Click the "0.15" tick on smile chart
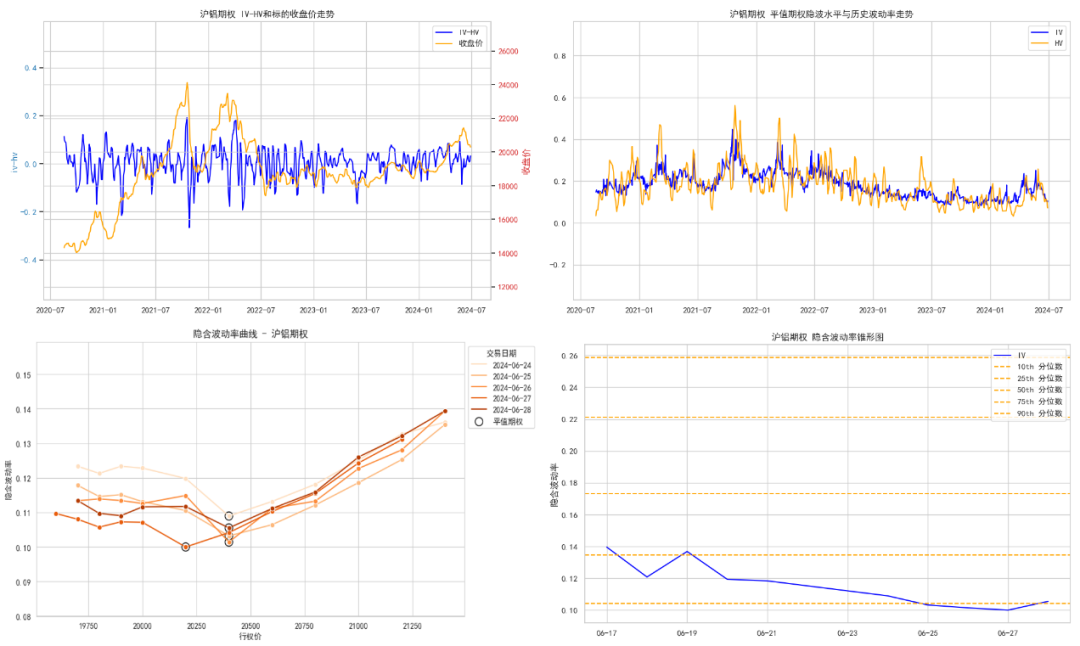1080x646 pixels. 23,375
